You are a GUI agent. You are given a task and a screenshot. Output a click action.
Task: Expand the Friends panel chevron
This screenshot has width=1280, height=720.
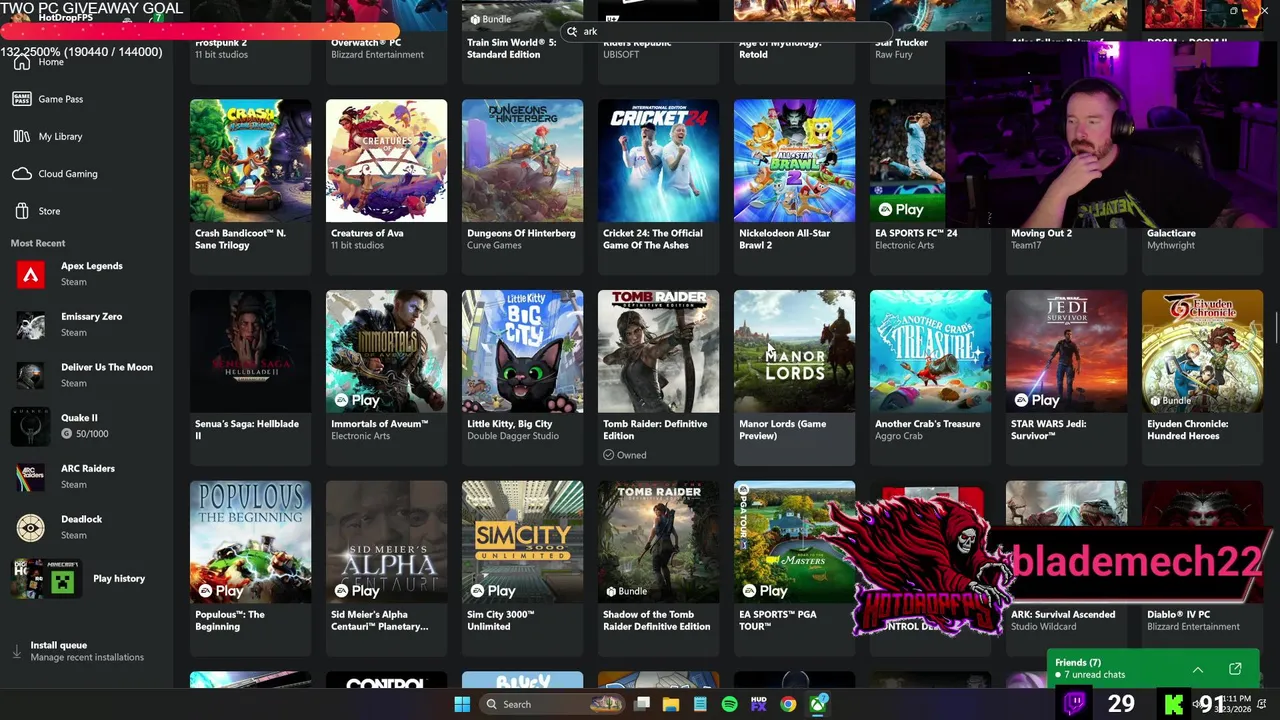point(1198,669)
